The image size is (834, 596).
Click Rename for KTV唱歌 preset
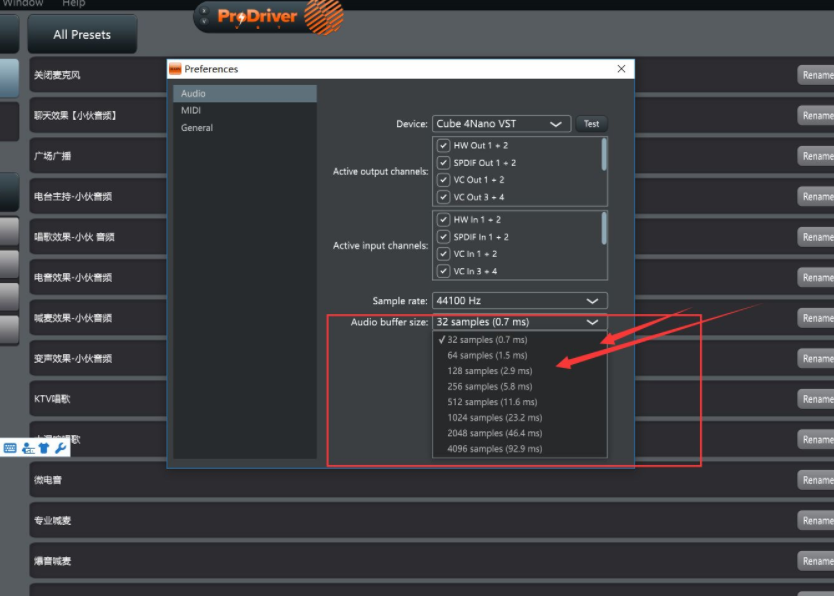coord(816,399)
